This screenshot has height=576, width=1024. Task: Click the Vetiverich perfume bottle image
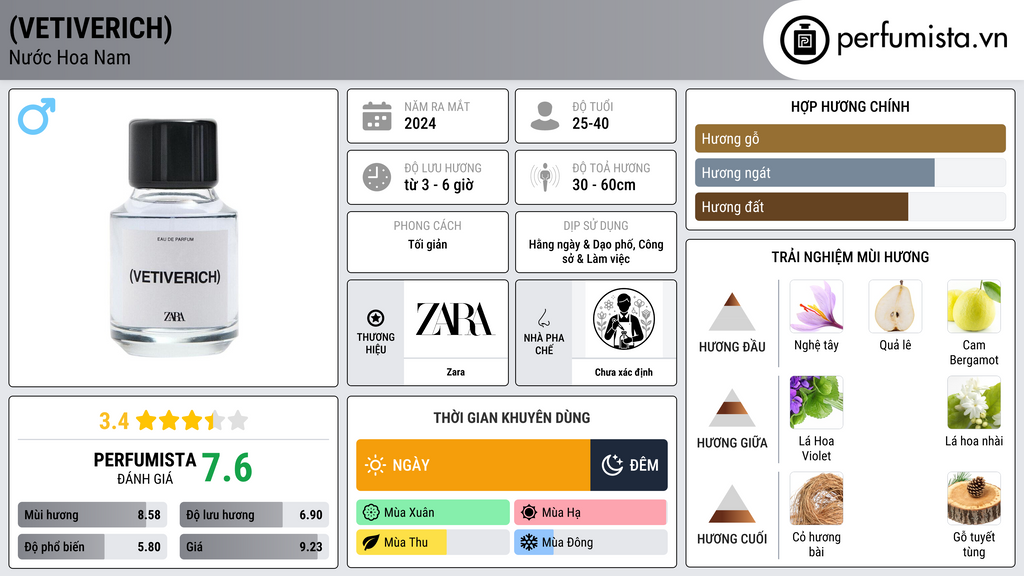click(174, 238)
